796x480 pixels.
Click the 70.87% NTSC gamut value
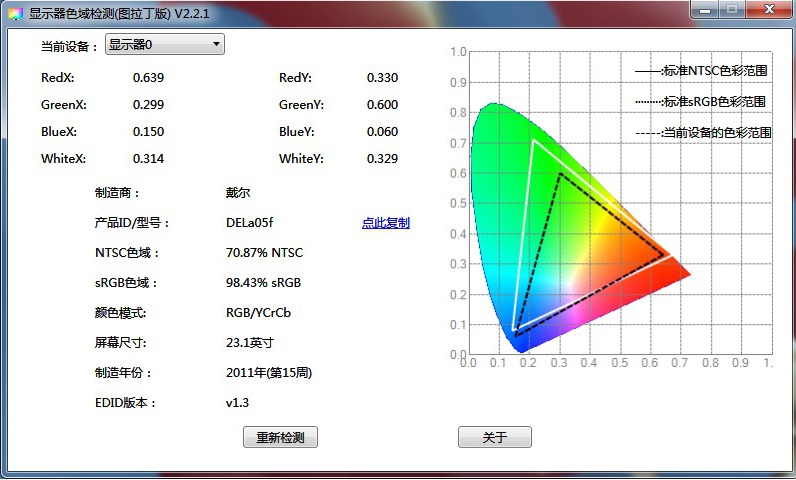pyautogui.click(x=265, y=253)
